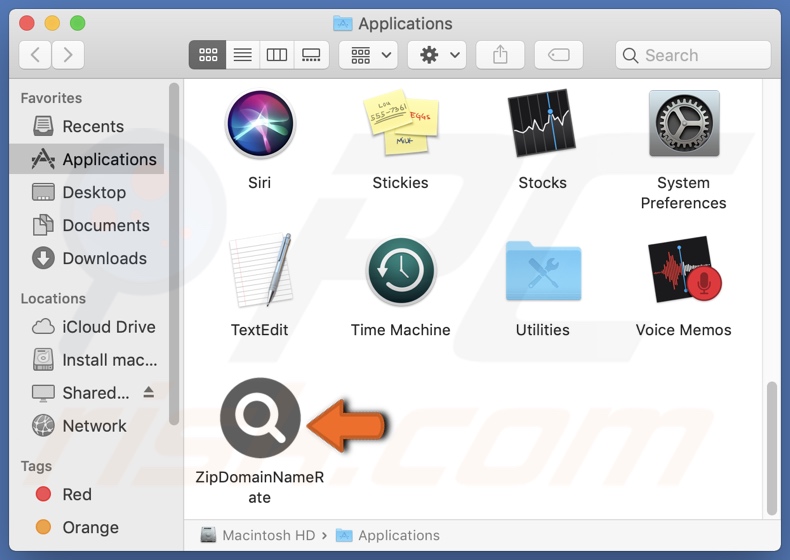Go forward with the right chevron button
790x560 pixels.
click(x=68, y=54)
